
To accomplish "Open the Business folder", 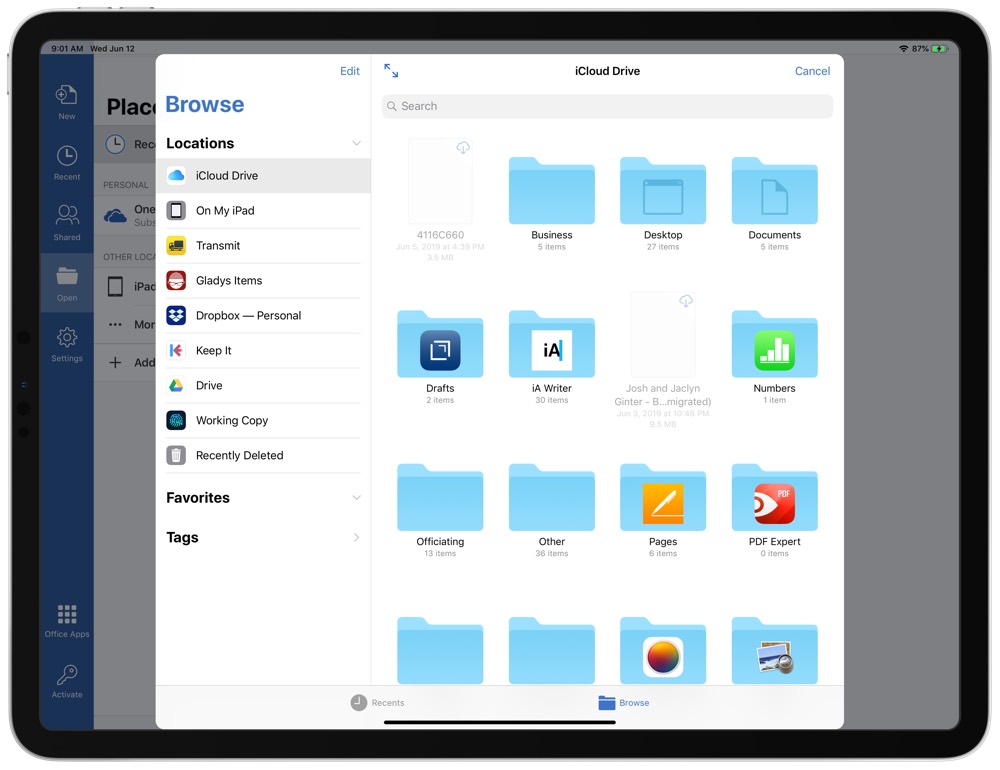I will (552, 204).
